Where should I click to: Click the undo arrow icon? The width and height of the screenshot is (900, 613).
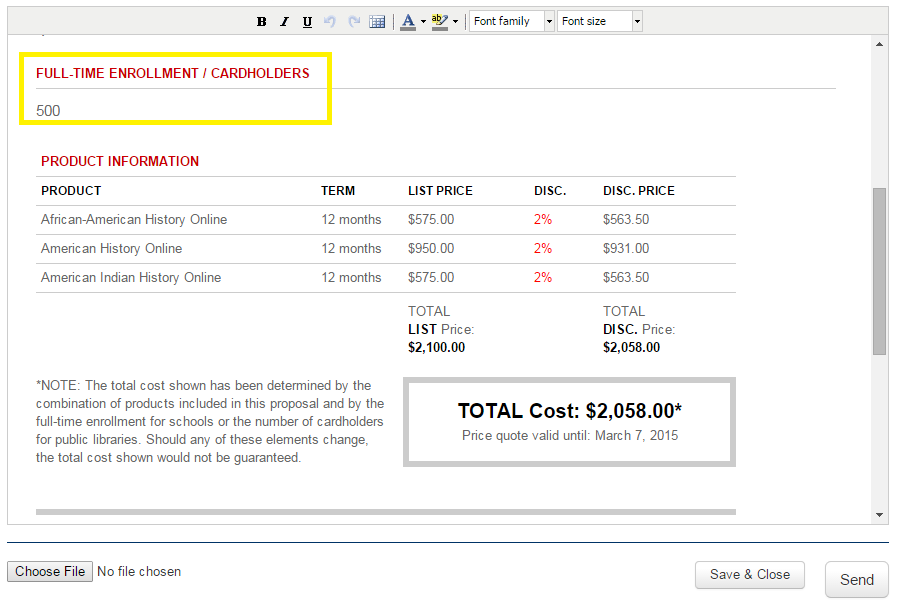[x=330, y=22]
